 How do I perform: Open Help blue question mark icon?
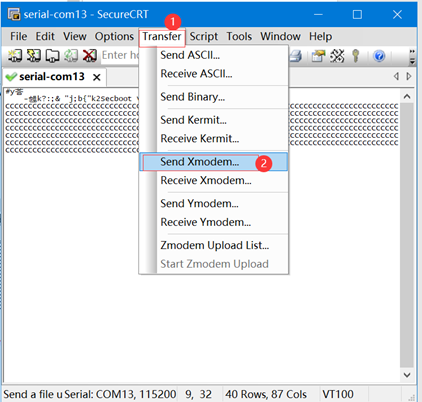[x=379, y=56]
